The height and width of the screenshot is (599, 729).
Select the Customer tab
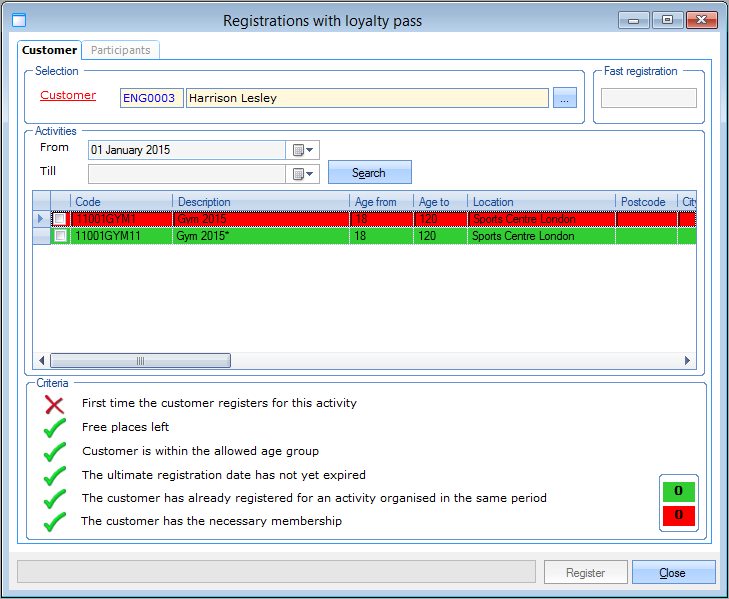(x=50, y=50)
